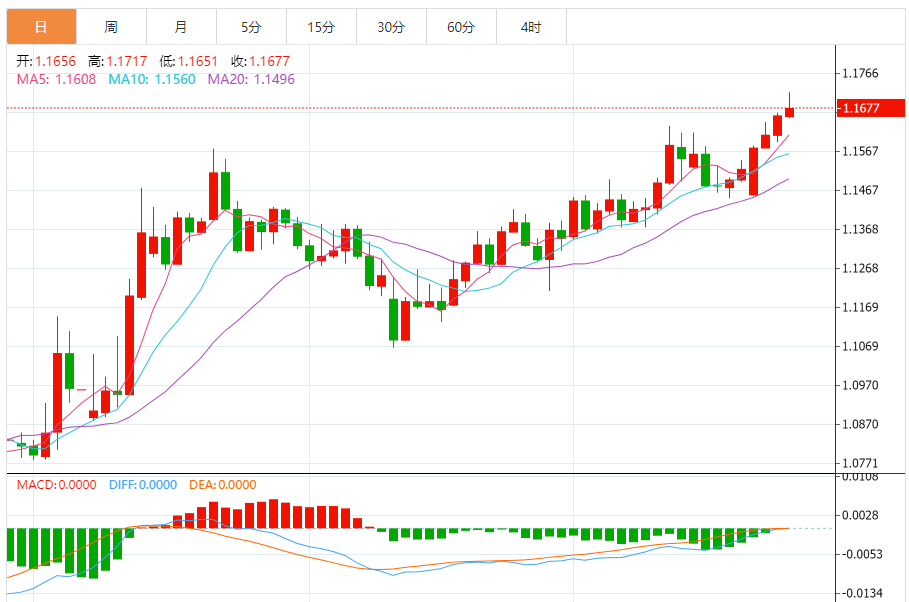Select the 日 daily chart tab
The width and height of the screenshot is (909, 602).
[x=41, y=27]
